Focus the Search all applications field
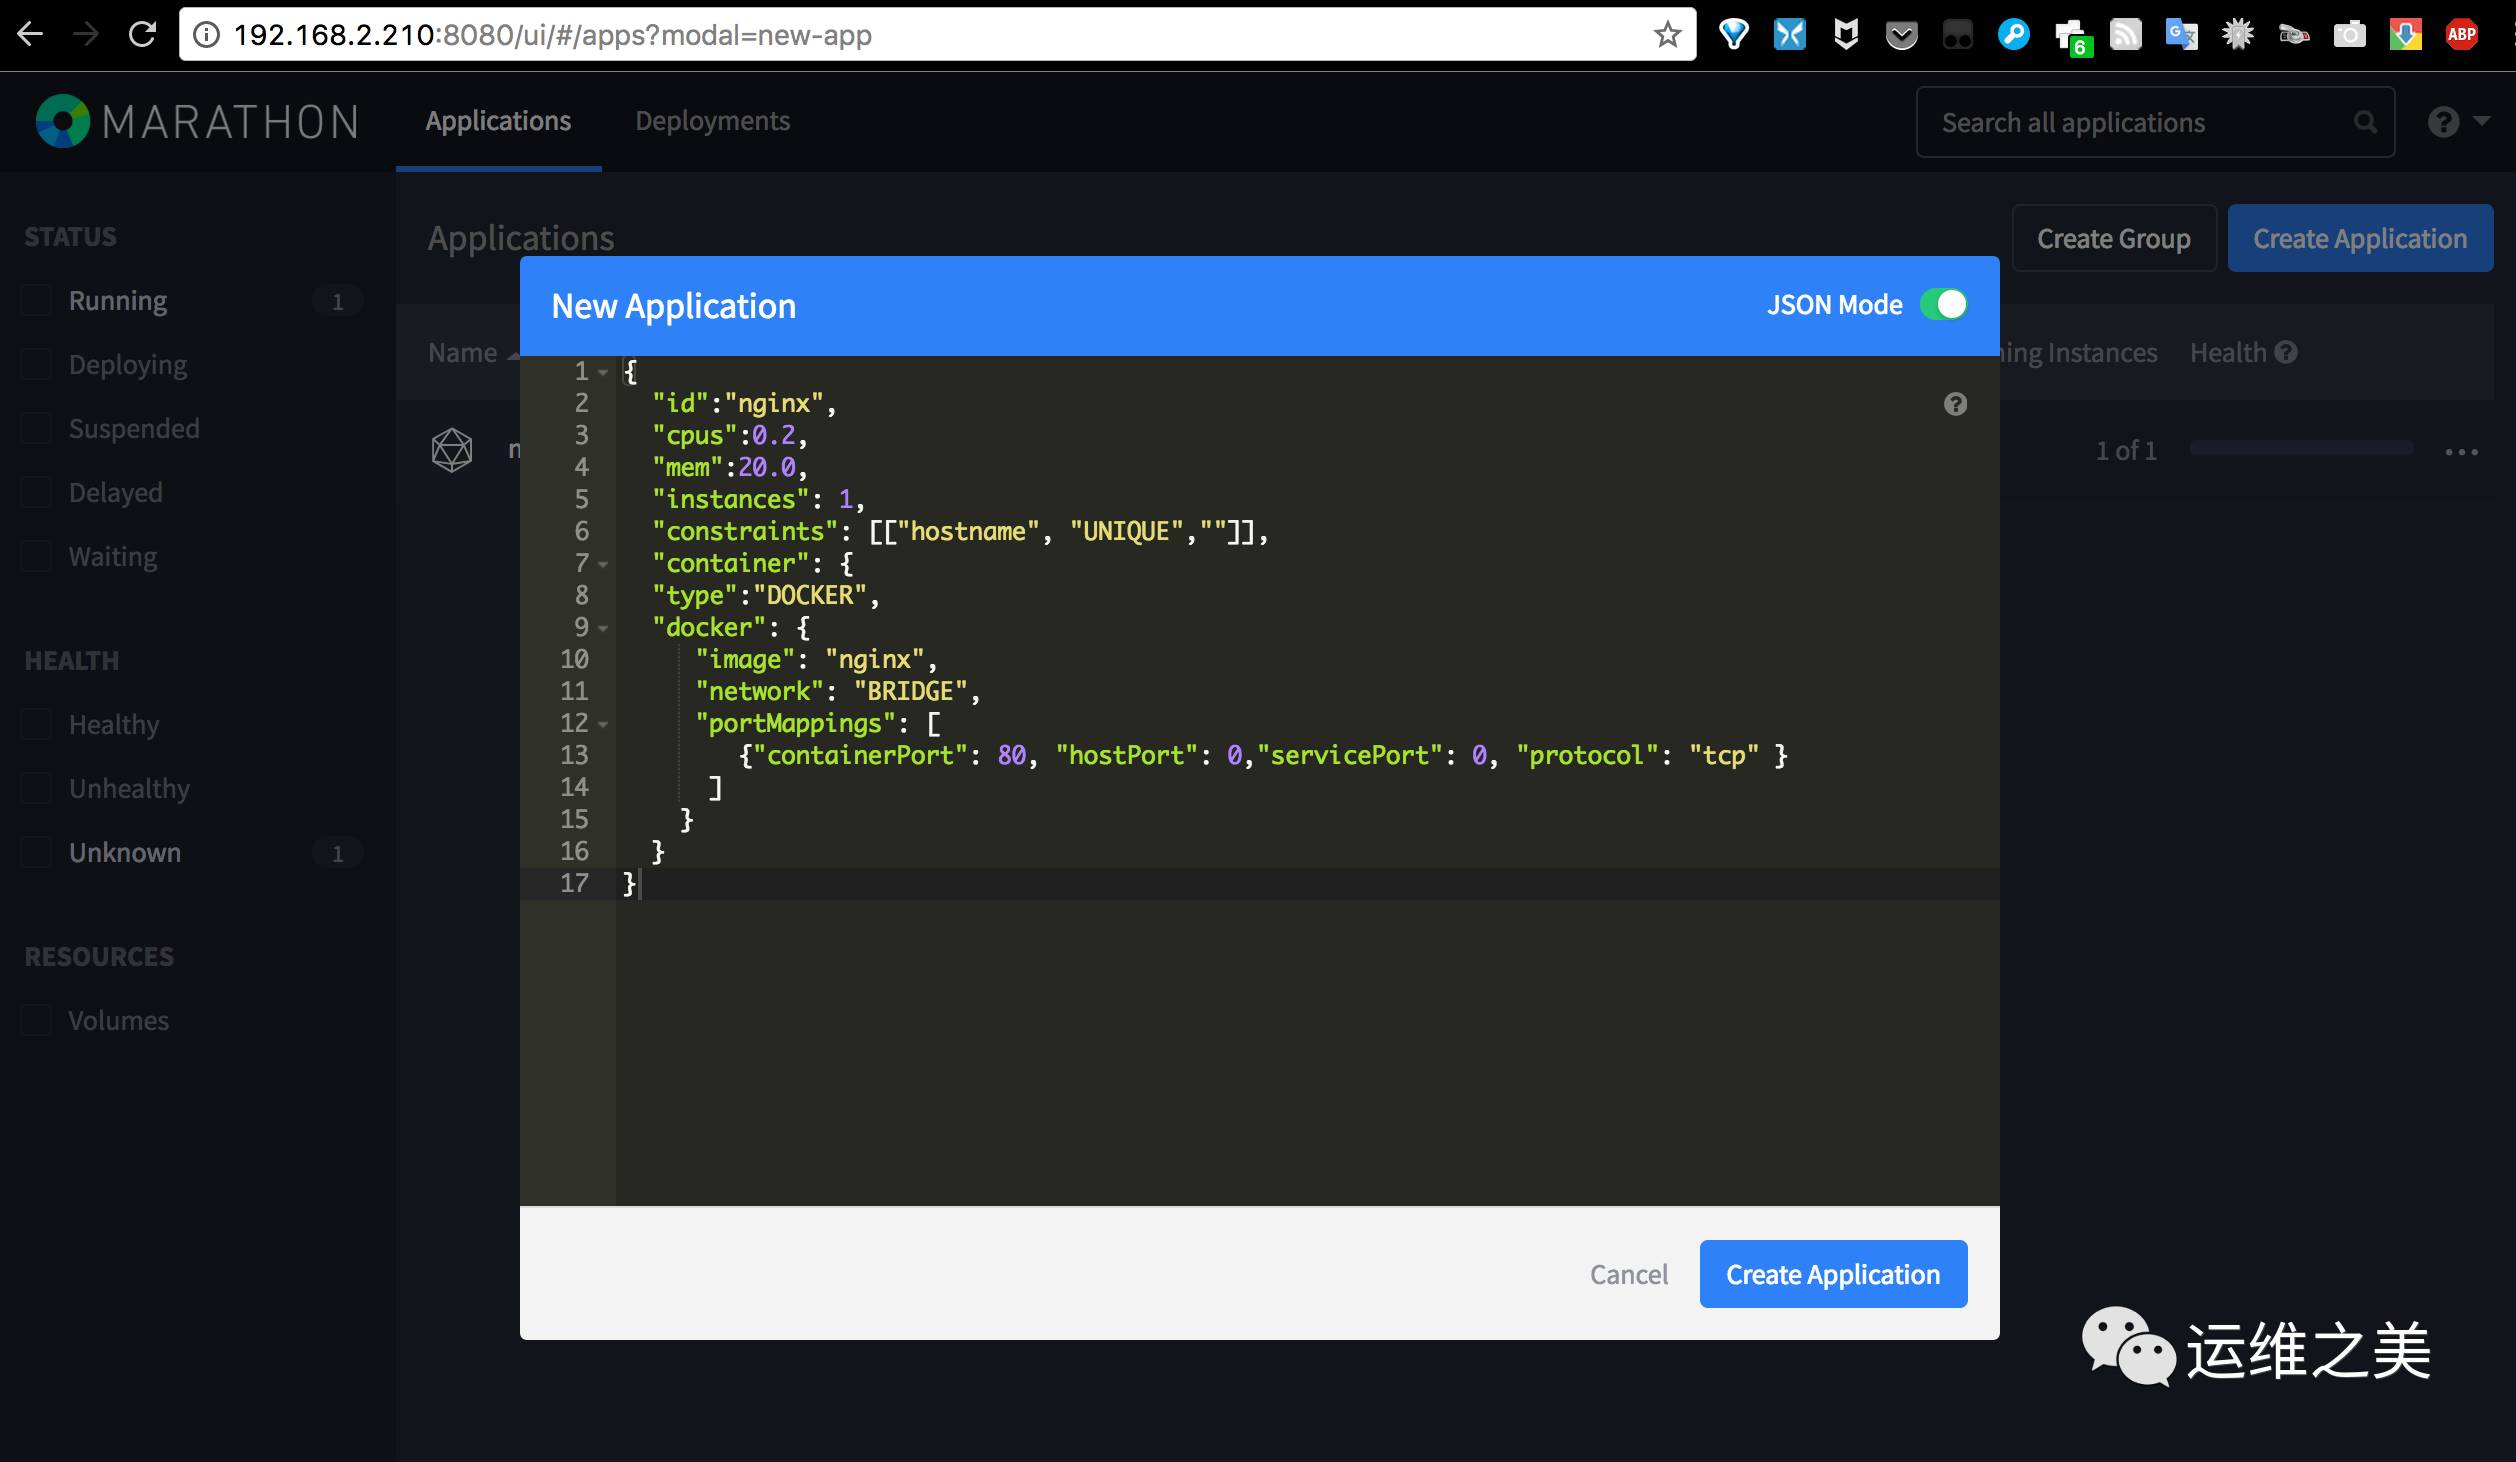2516x1462 pixels. (x=2155, y=122)
